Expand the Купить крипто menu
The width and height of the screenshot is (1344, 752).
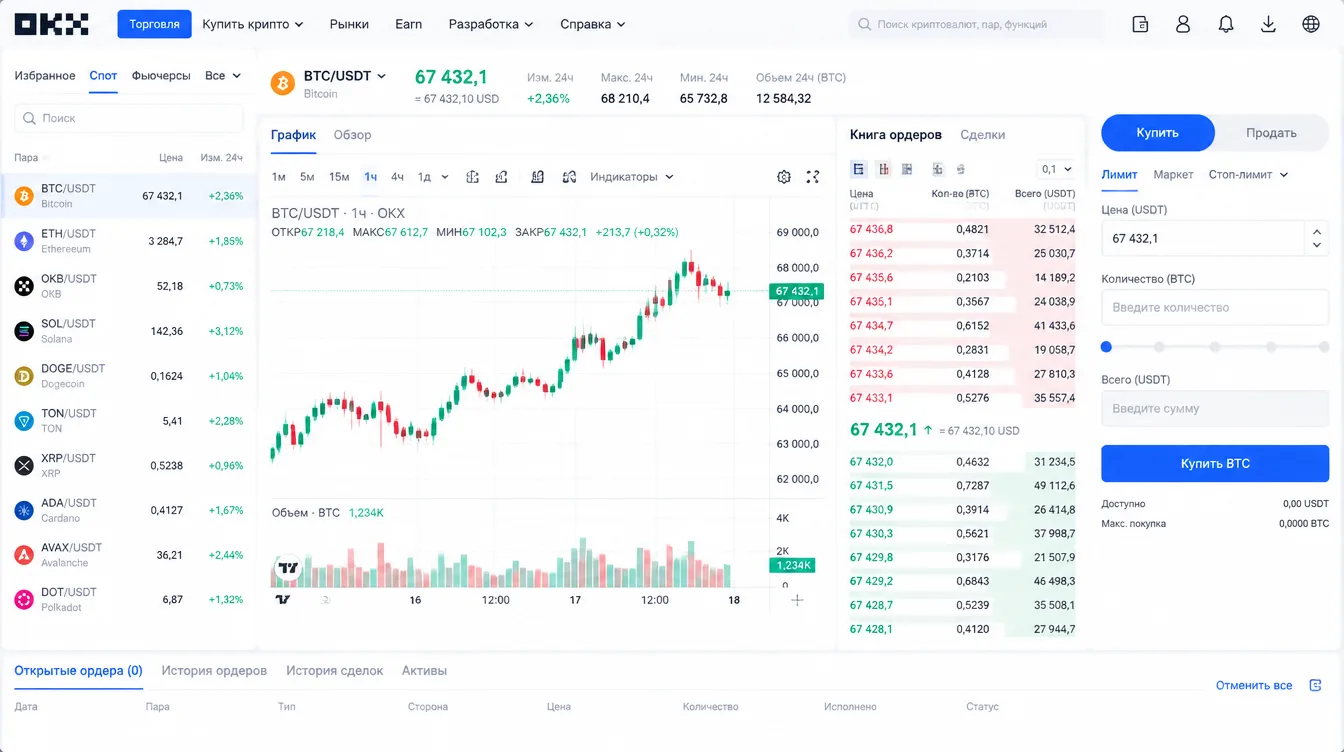(x=253, y=24)
